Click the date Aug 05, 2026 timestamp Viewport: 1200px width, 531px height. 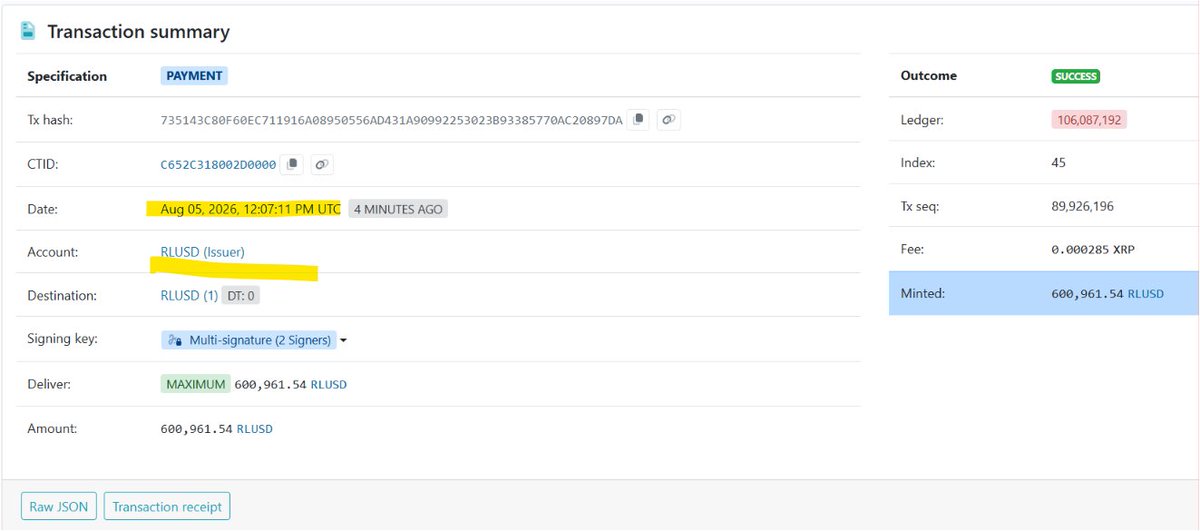click(250, 209)
